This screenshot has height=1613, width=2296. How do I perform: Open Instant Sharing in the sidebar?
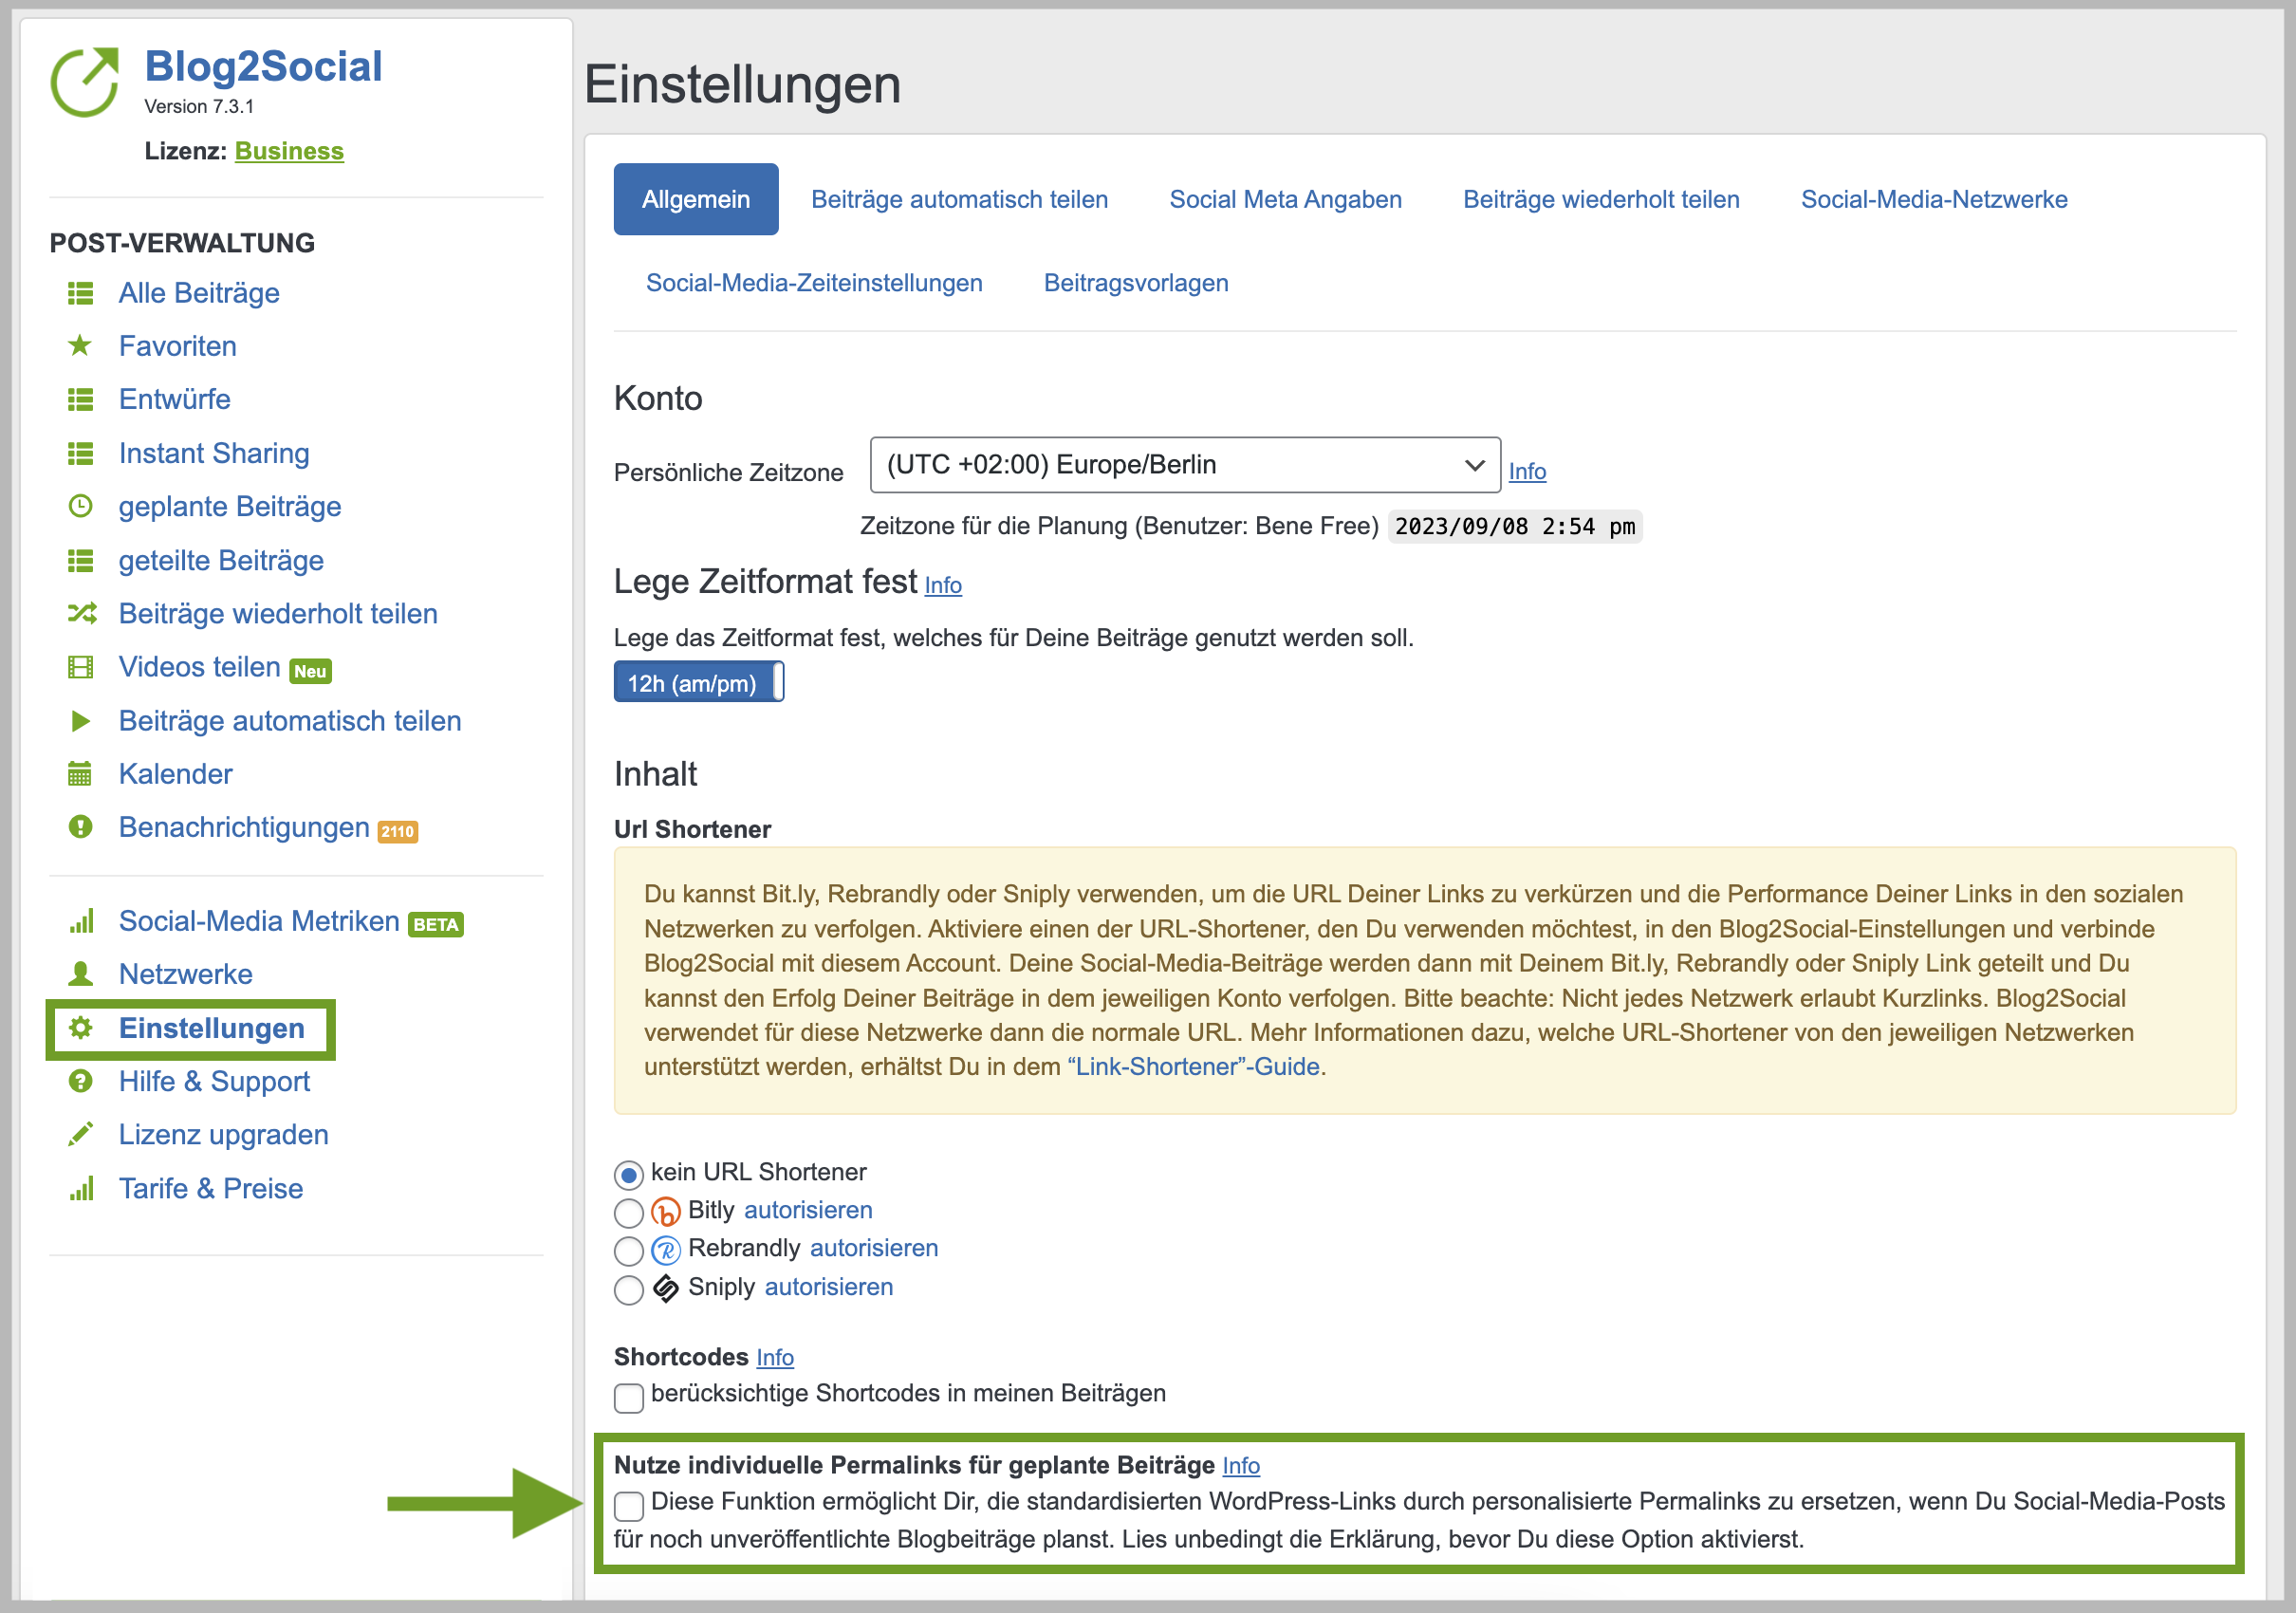(x=214, y=453)
